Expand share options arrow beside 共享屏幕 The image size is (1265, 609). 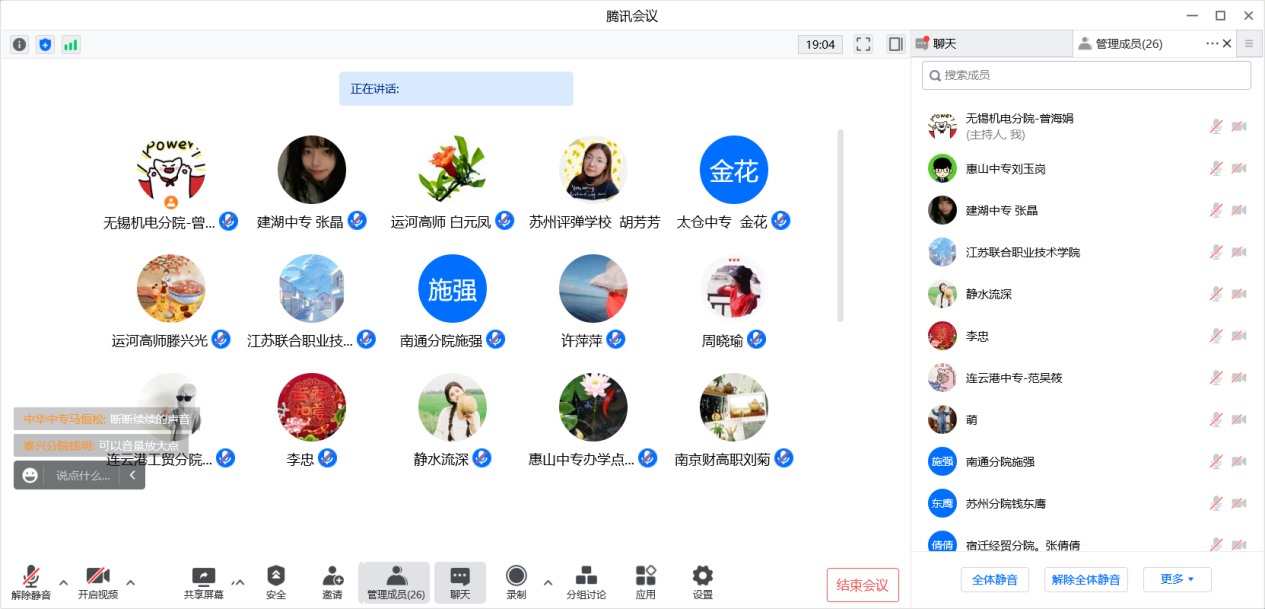point(238,582)
